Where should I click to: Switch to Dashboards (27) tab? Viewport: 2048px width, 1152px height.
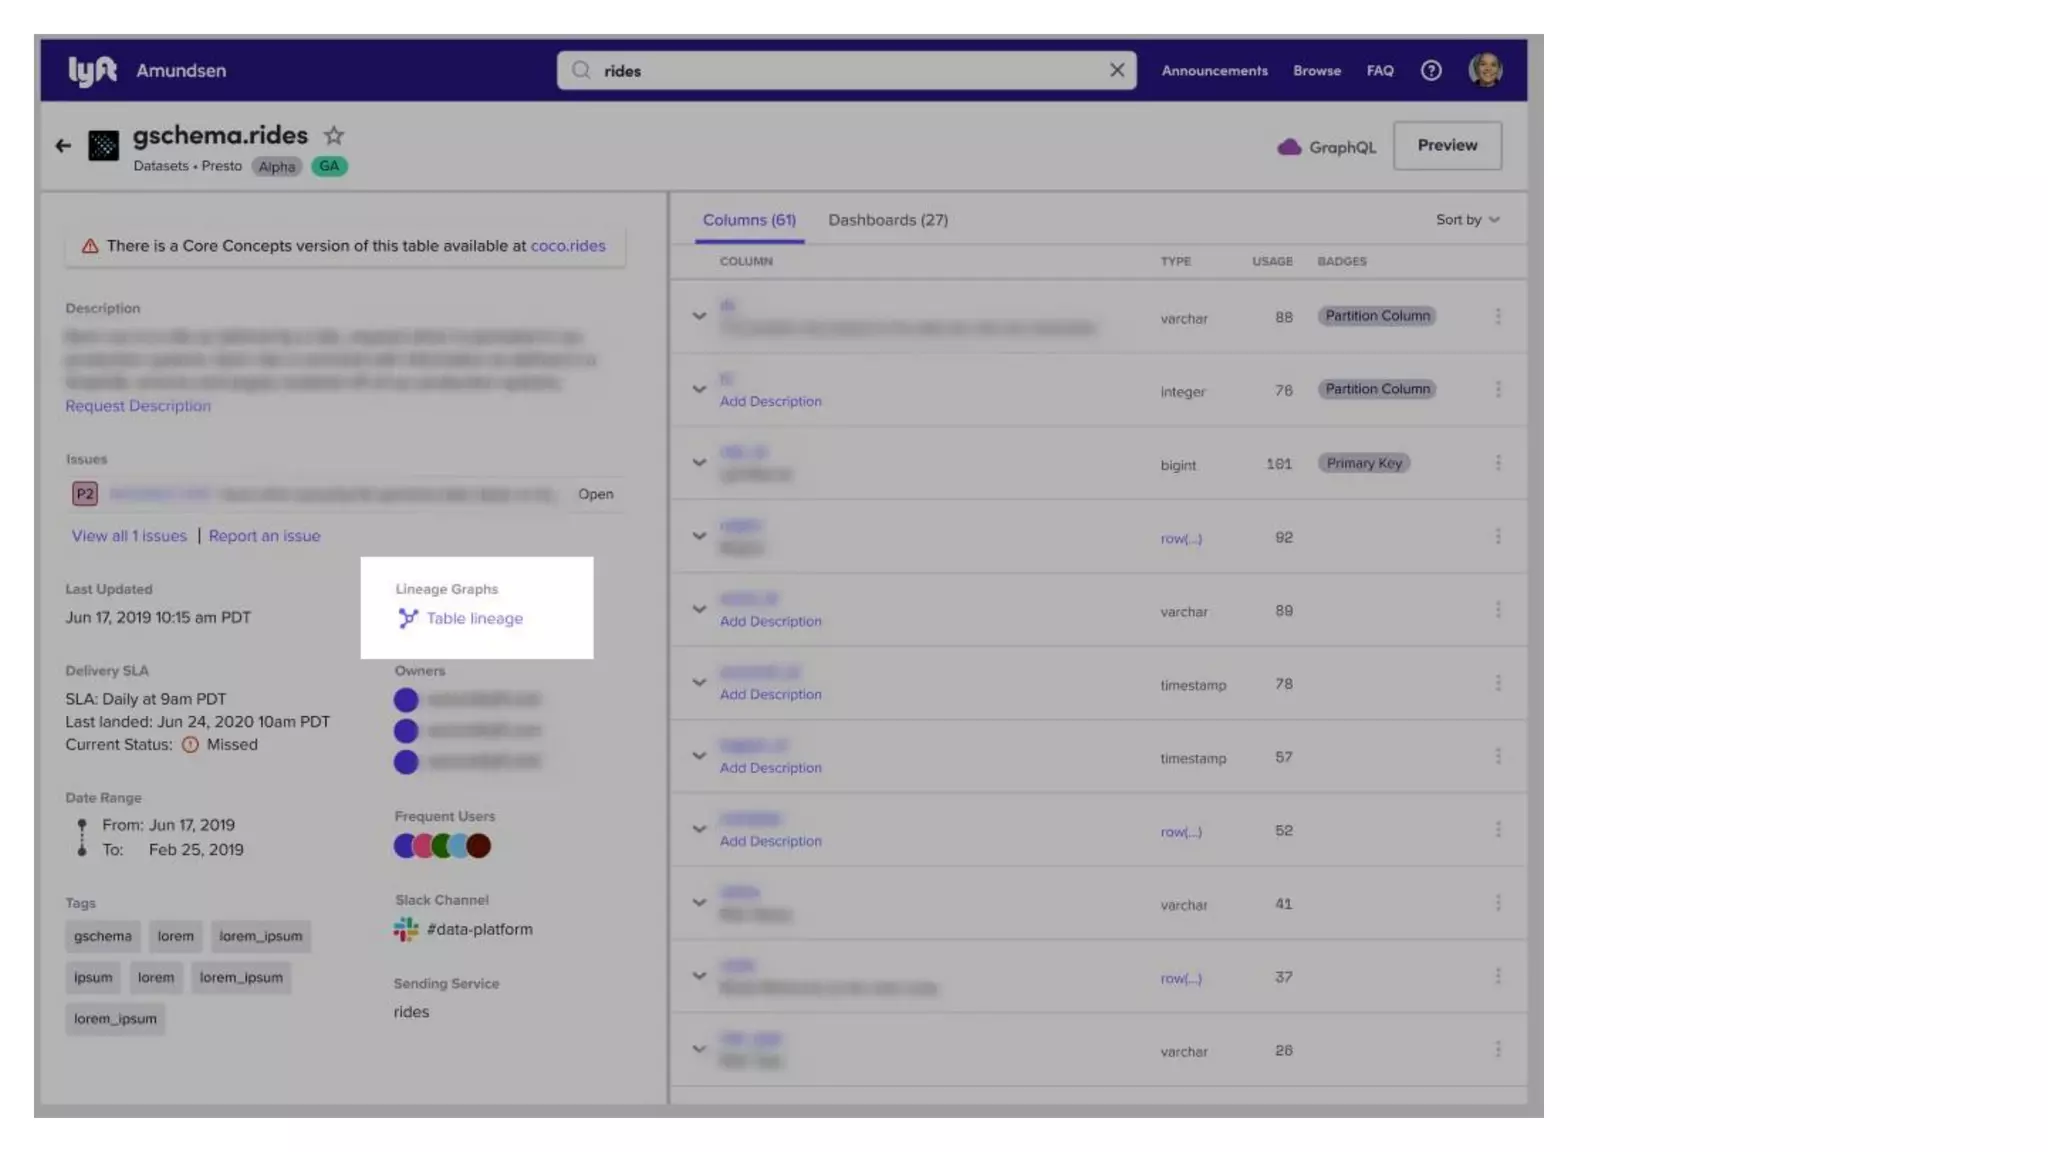coord(887,220)
